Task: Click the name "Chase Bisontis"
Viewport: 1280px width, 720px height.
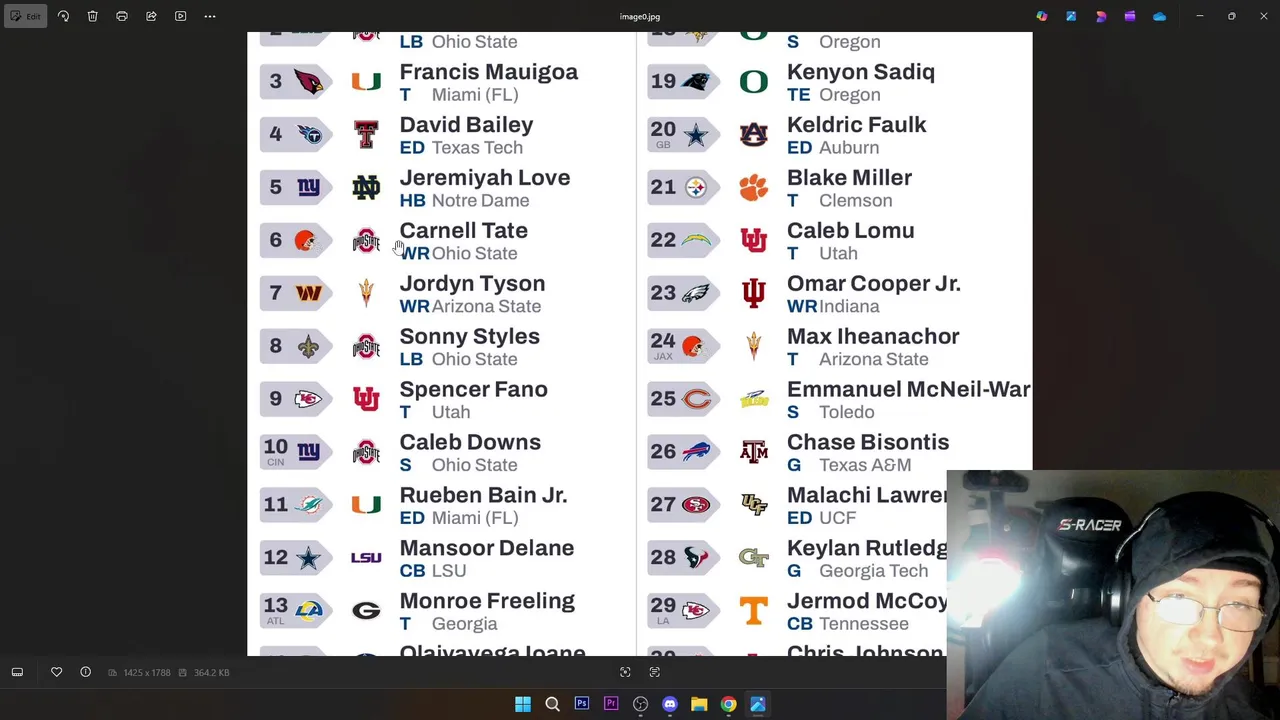Action: pos(868,443)
